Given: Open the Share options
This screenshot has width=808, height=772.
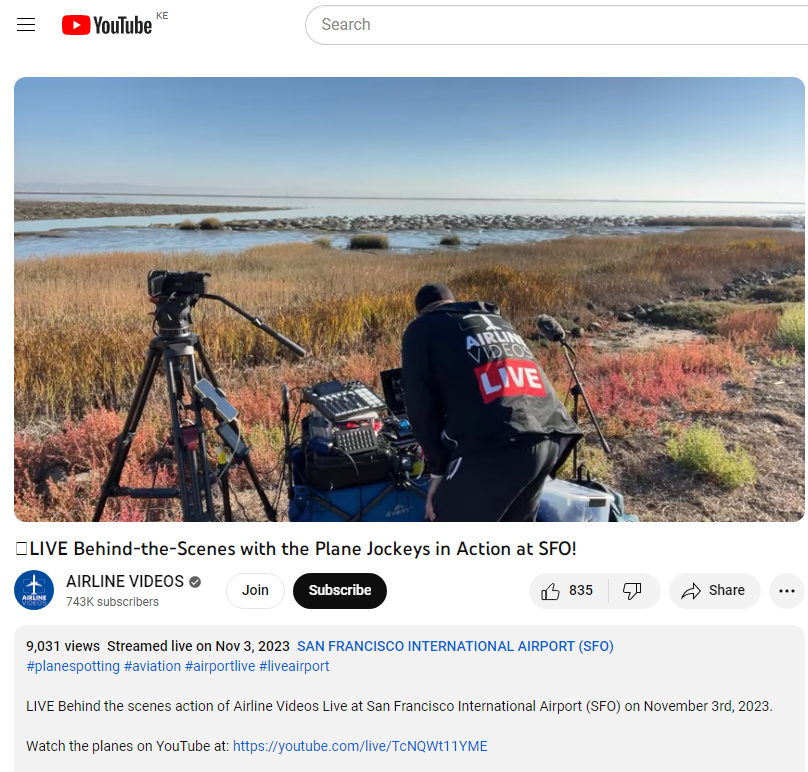Looking at the screenshot, I should pyautogui.click(x=714, y=590).
